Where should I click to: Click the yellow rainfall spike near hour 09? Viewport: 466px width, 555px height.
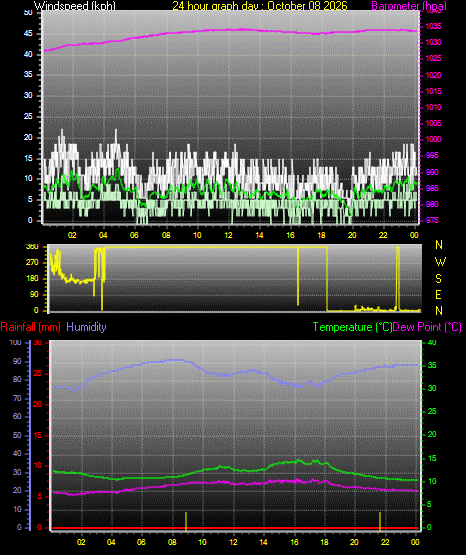pos(185,521)
